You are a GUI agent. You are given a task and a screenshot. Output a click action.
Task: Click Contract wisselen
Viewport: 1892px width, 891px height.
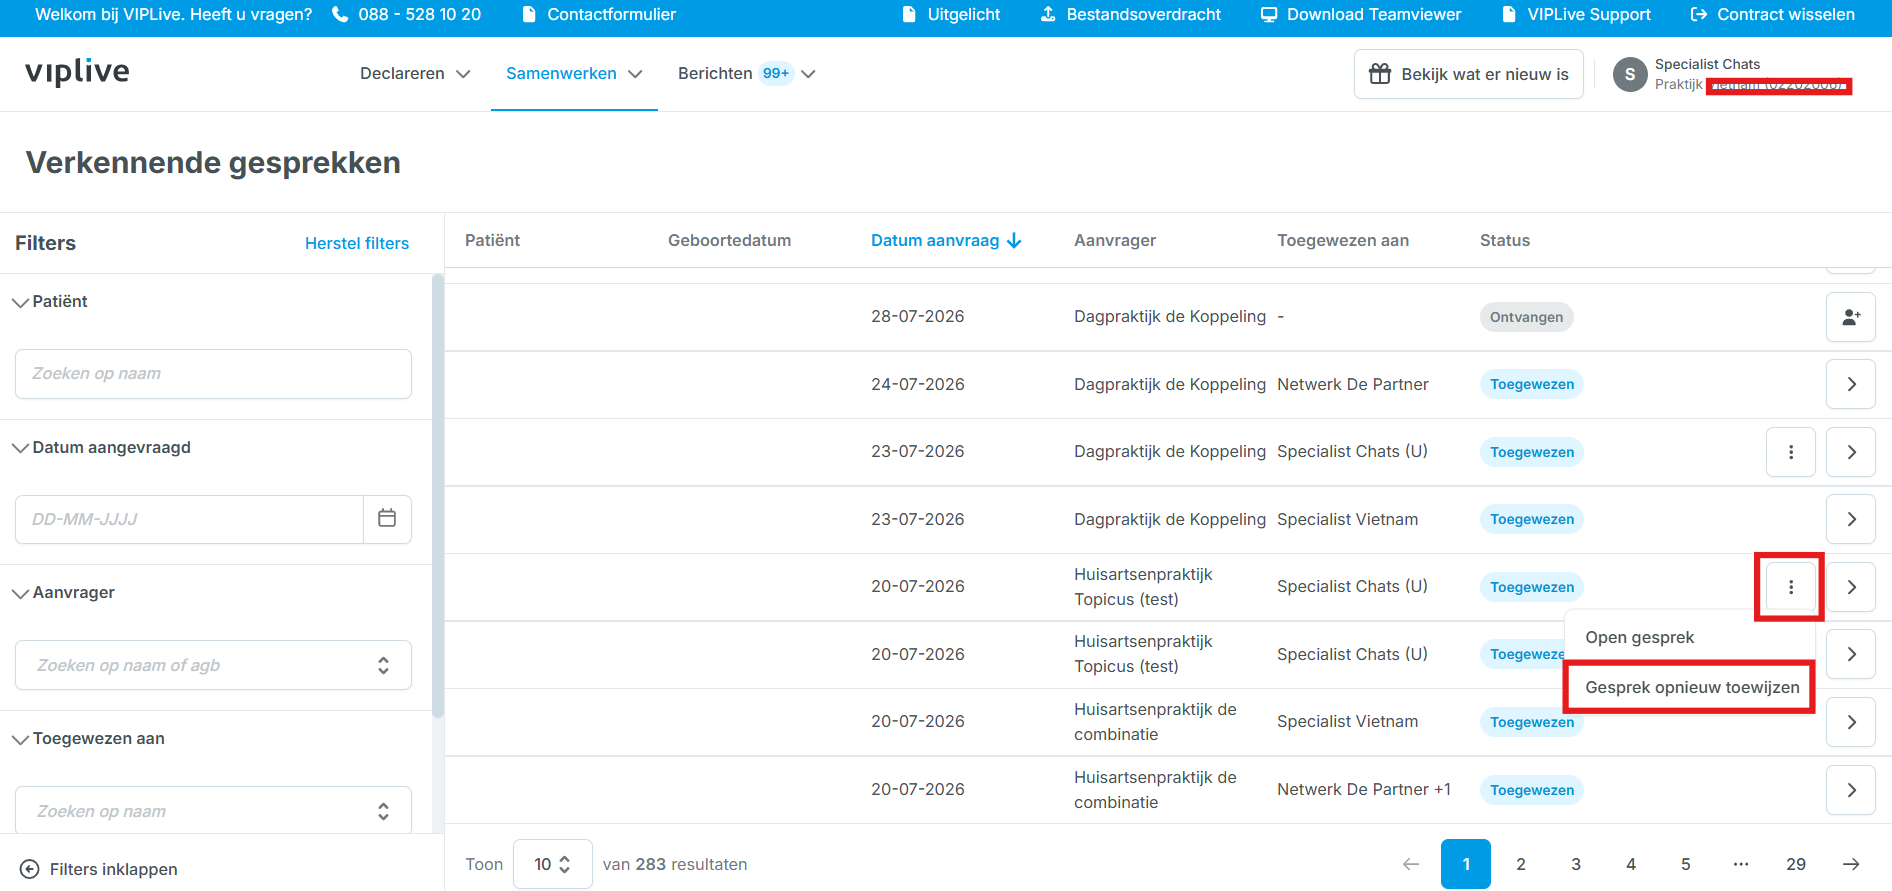tap(1772, 14)
